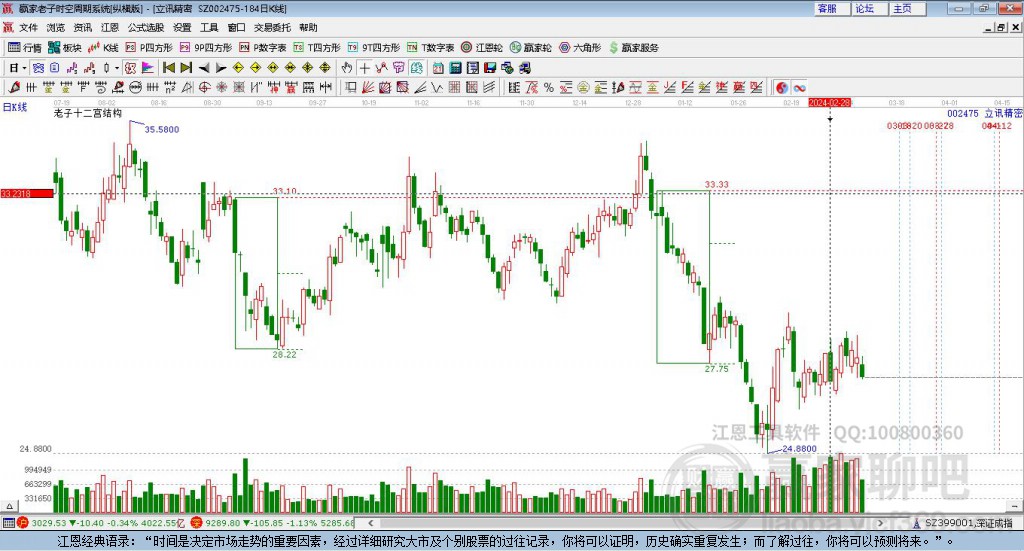
Task: Toggle the crosshair cursor tool
Action: (364, 68)
